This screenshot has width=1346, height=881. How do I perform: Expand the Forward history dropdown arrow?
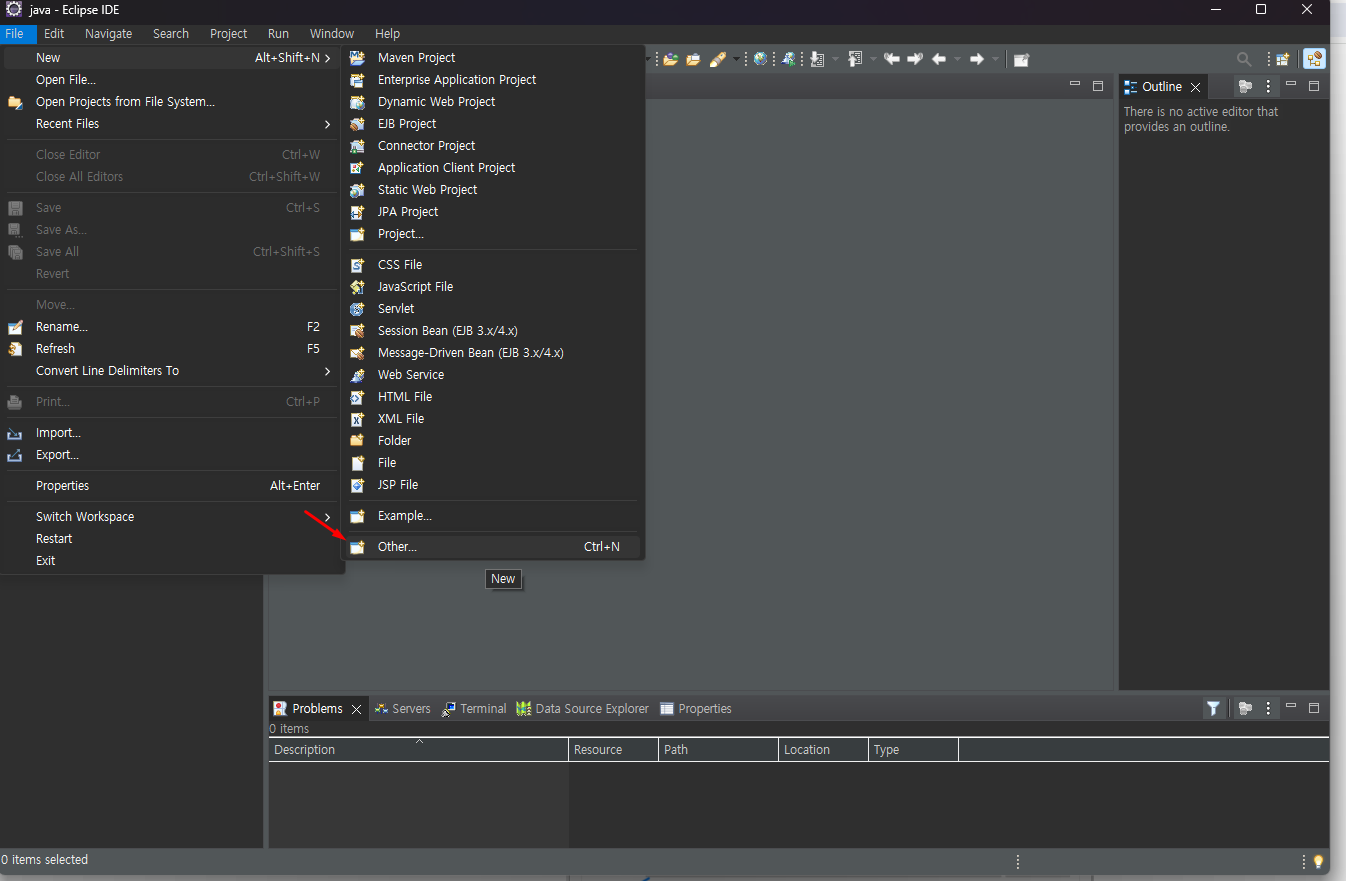tap(995, 59)
